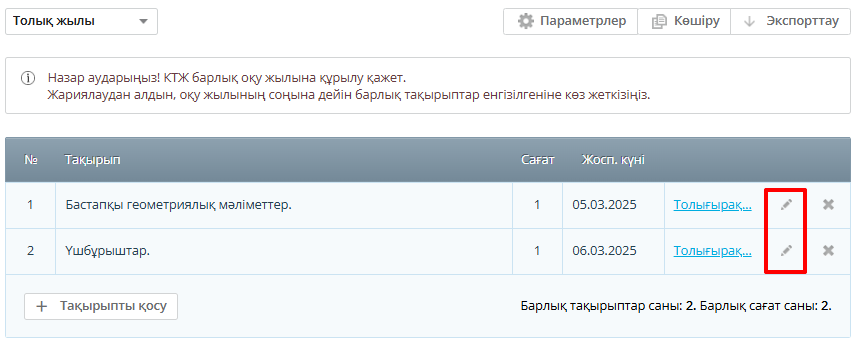Select the date 05.03.2025 cell
Screen dimensions: 867x361
click(604, 205)
